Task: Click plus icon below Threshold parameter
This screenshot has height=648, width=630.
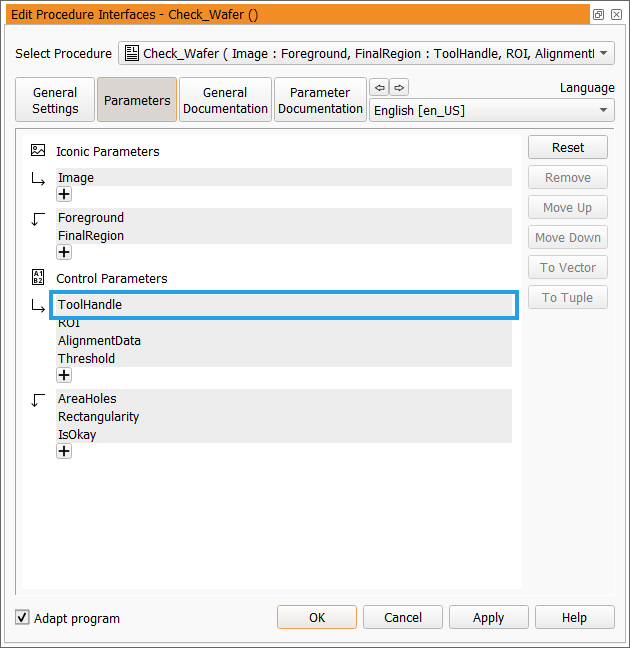Action: (64, 375)
